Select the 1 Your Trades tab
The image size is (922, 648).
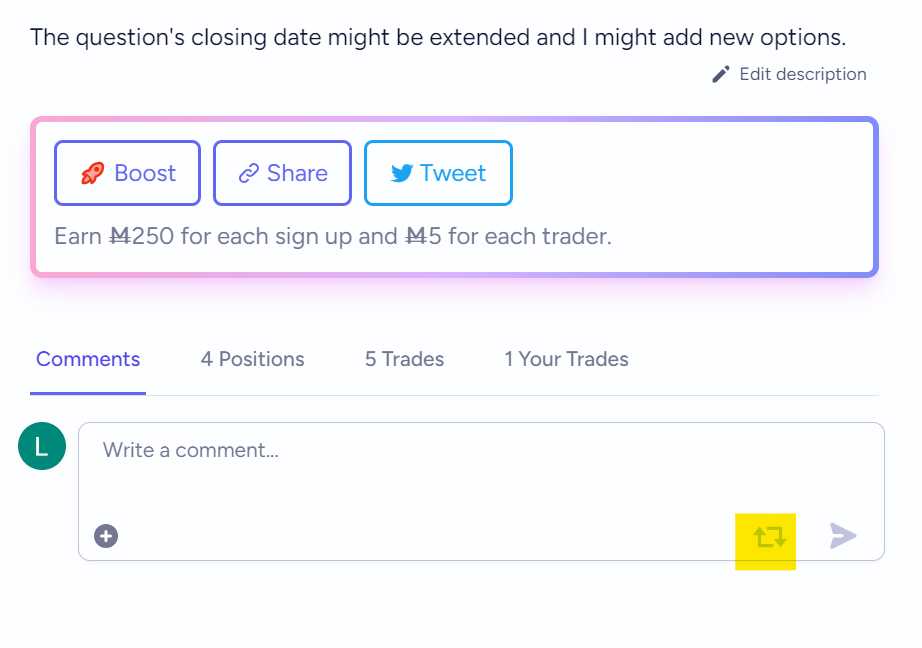[x=566, y=359]
